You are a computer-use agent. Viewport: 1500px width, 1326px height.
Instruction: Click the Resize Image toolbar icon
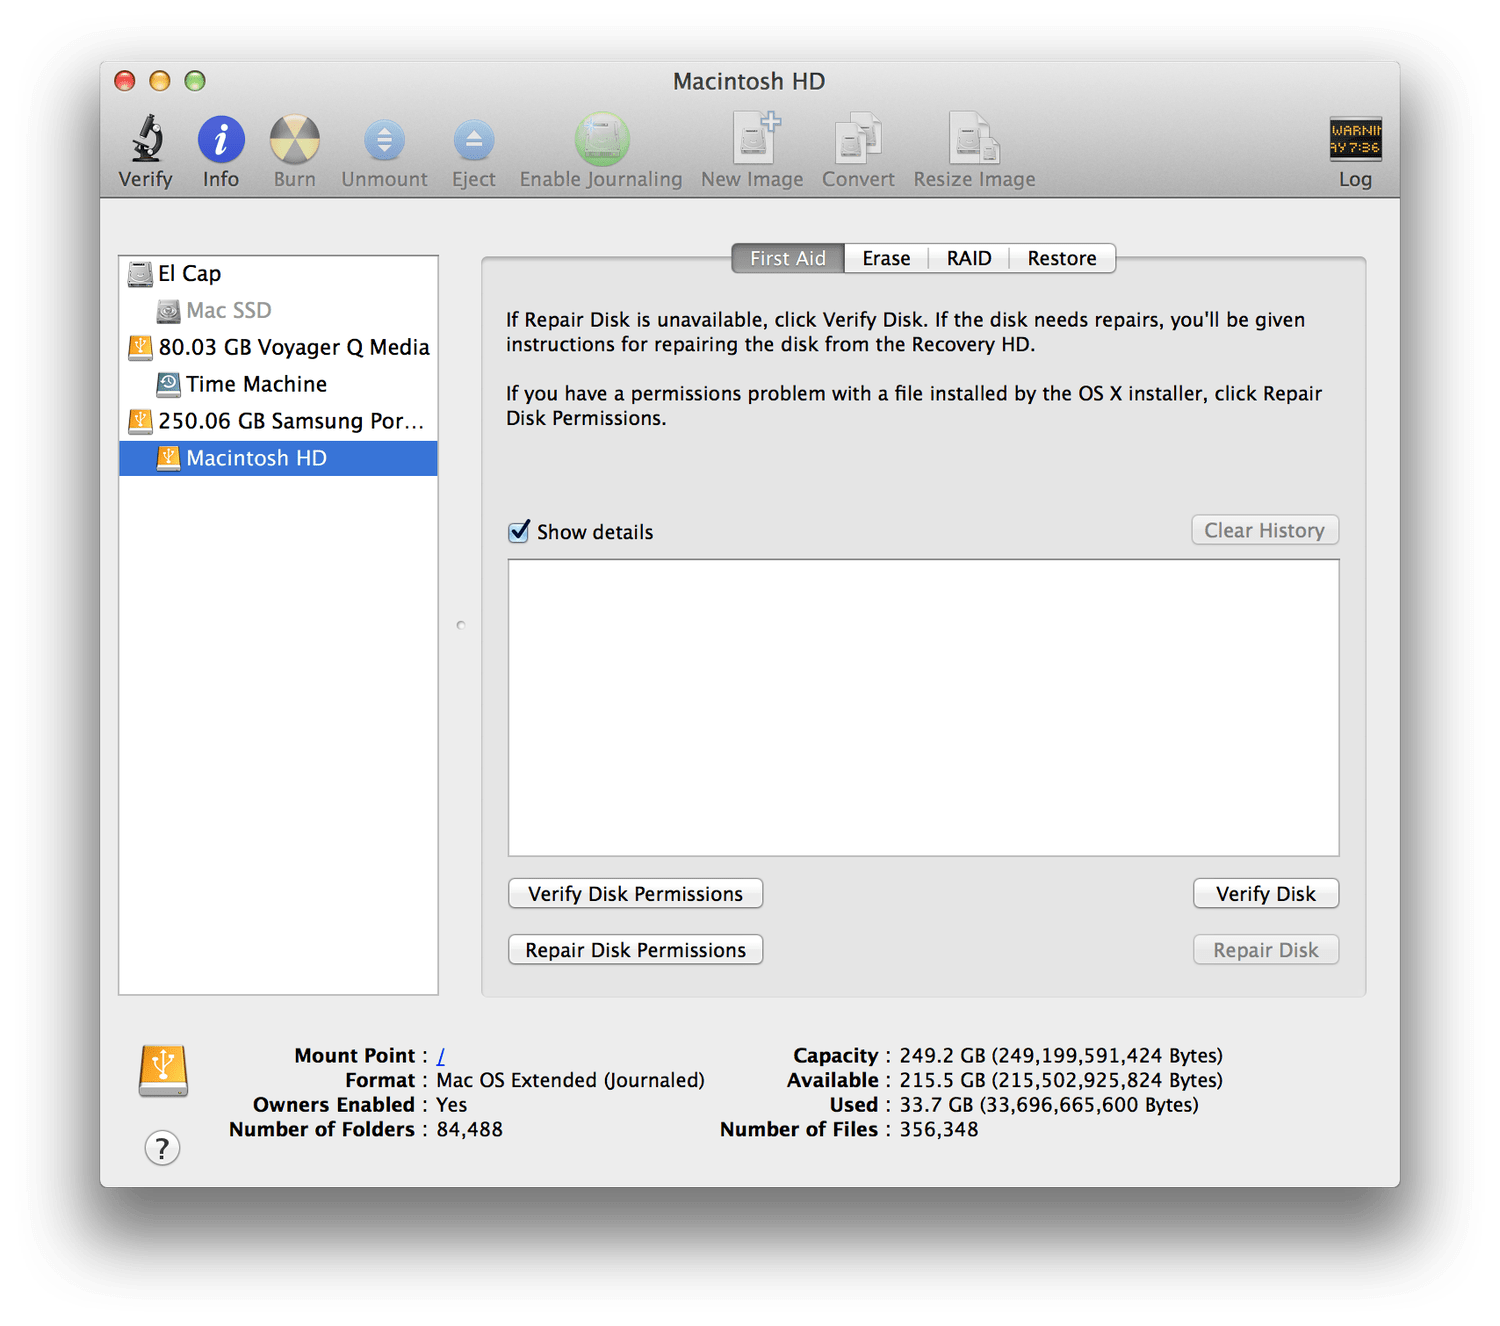tap(974, 138)
